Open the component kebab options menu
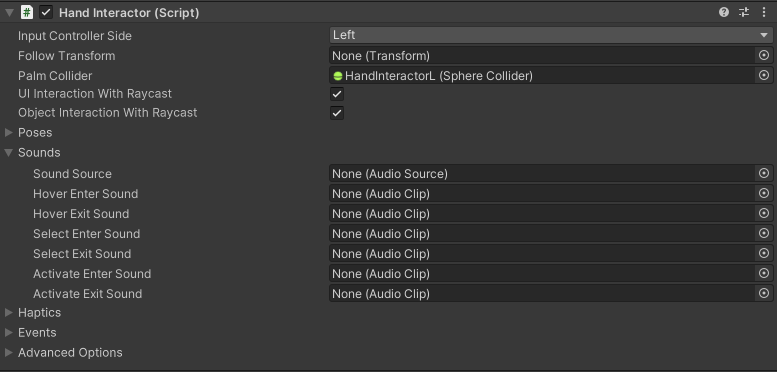Screen dimensions: 777x372 click(764, 12)
